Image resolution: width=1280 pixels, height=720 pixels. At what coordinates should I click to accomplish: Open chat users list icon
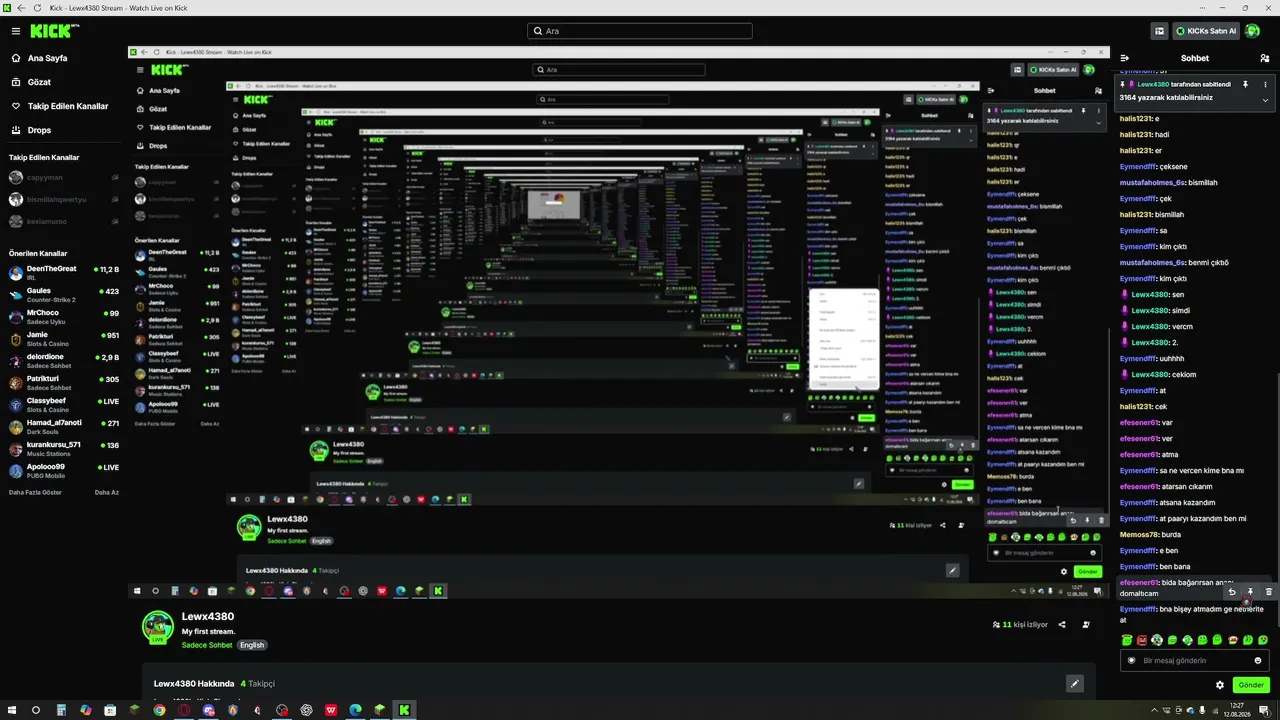(1265, 58)
